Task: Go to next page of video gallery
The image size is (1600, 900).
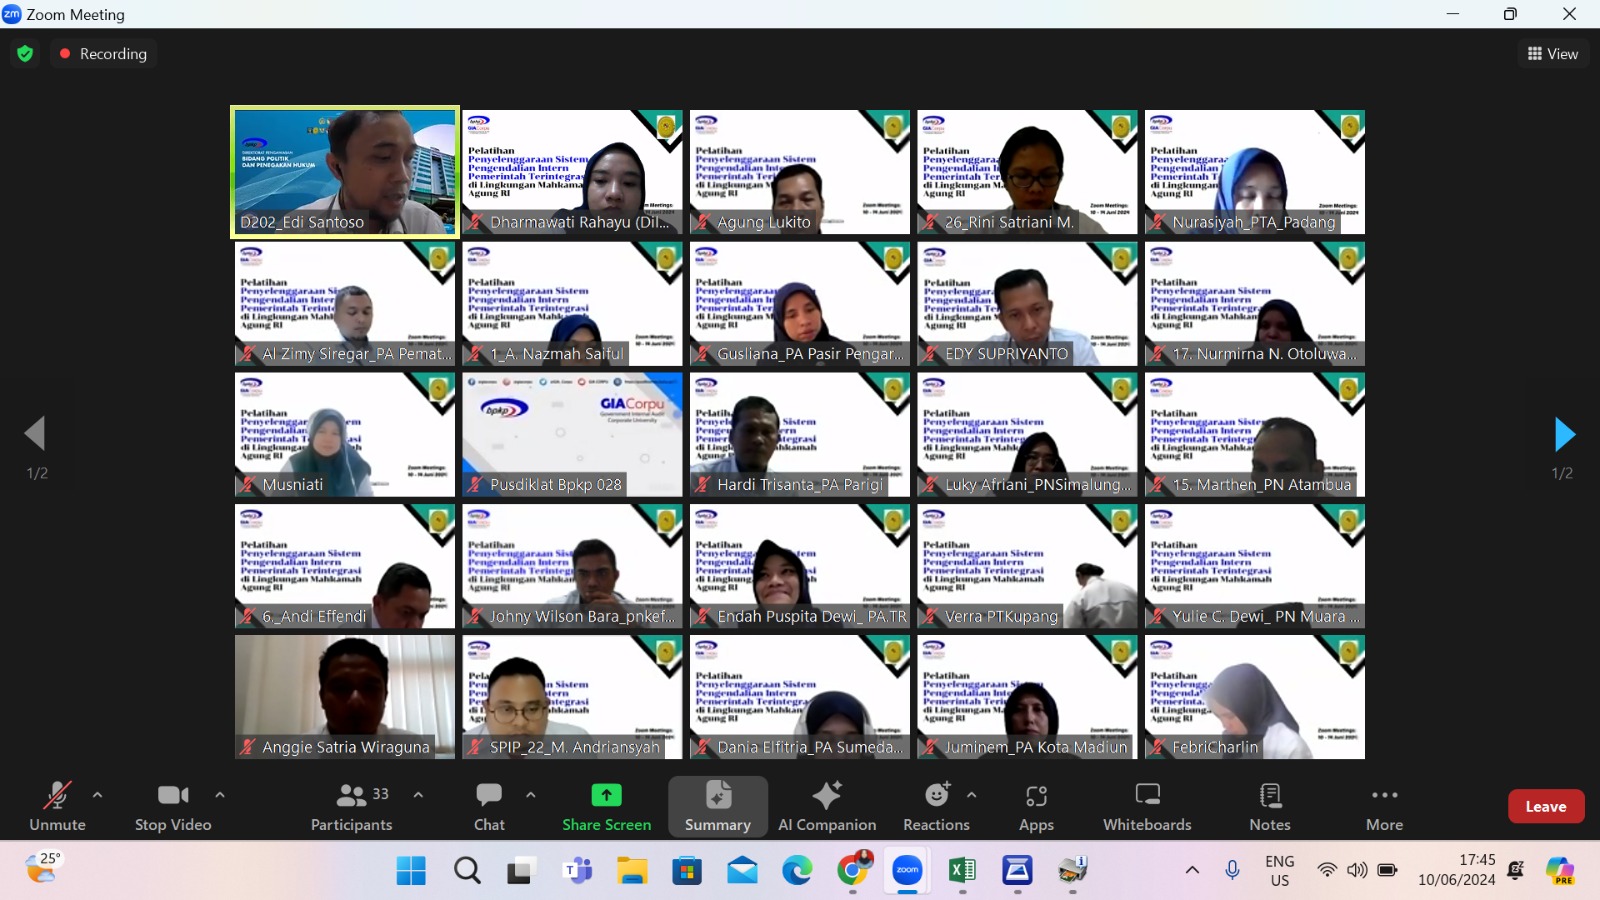Action: point(1564,435)
